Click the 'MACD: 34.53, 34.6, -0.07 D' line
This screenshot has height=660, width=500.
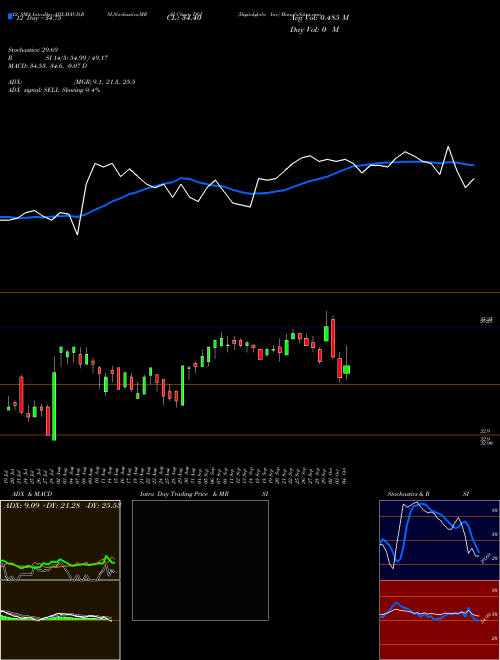coord(48,66)
